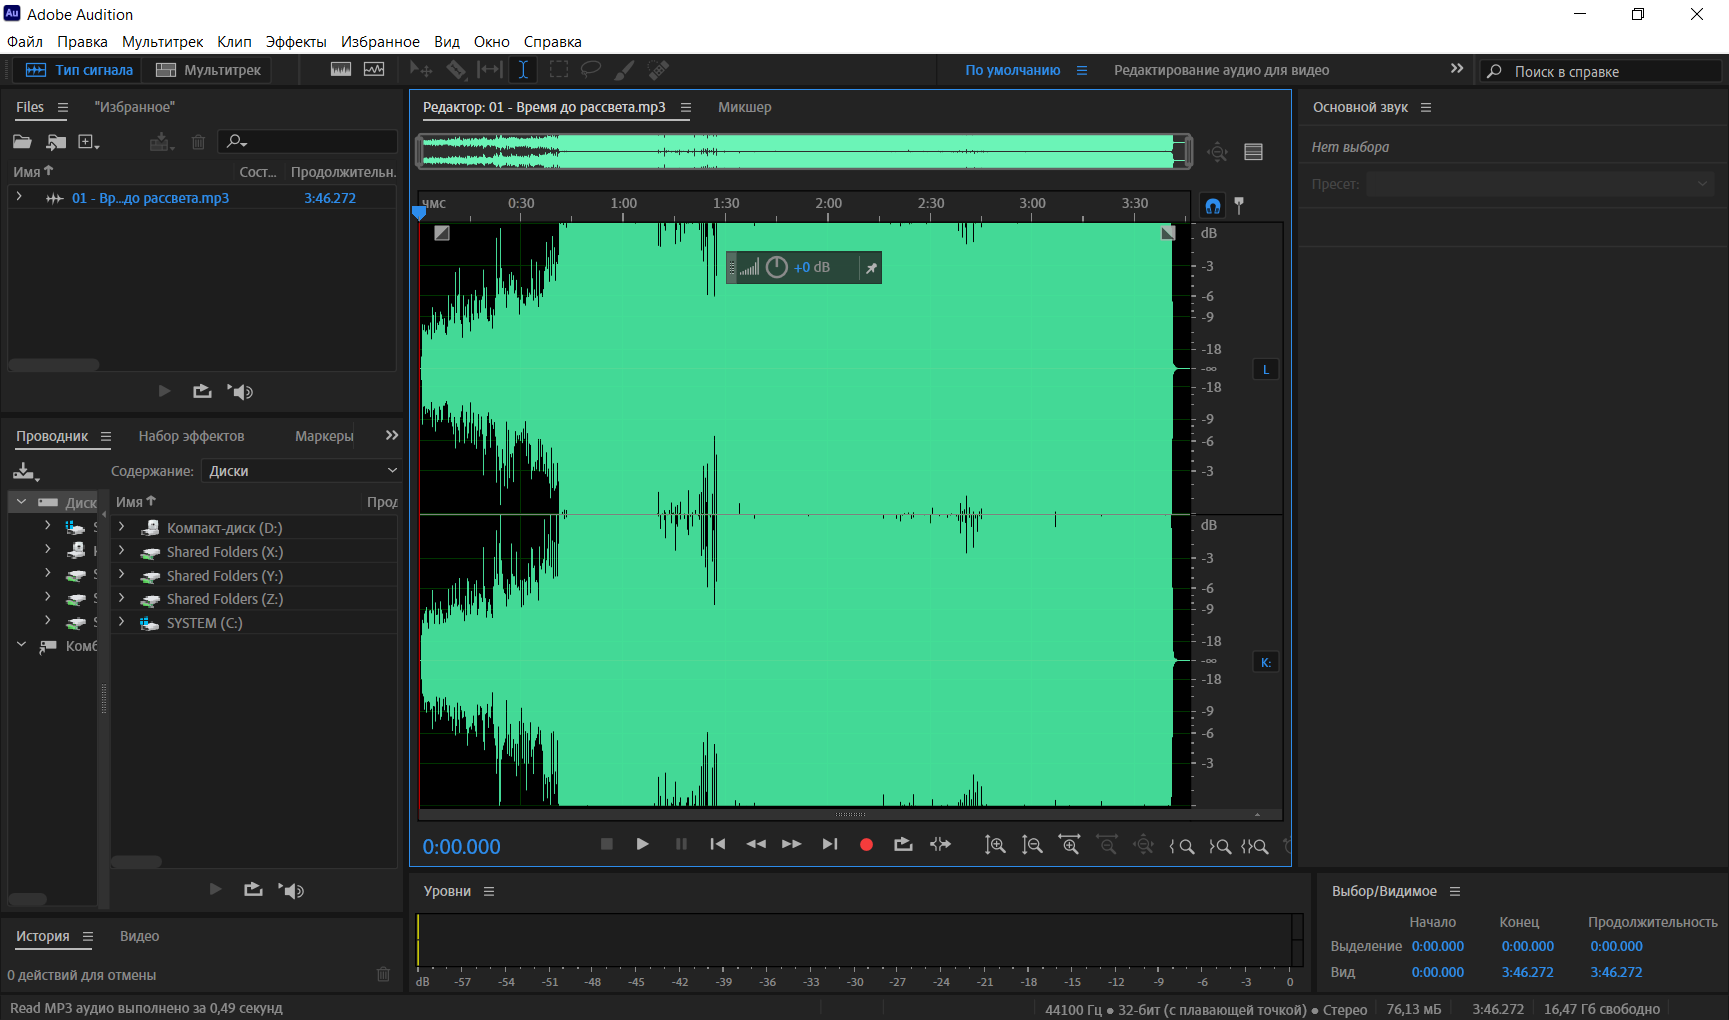This screenshot has width=1729, height=1020.
Task: Select the Spot Healing Brush tool
Action: coord(658,70)
